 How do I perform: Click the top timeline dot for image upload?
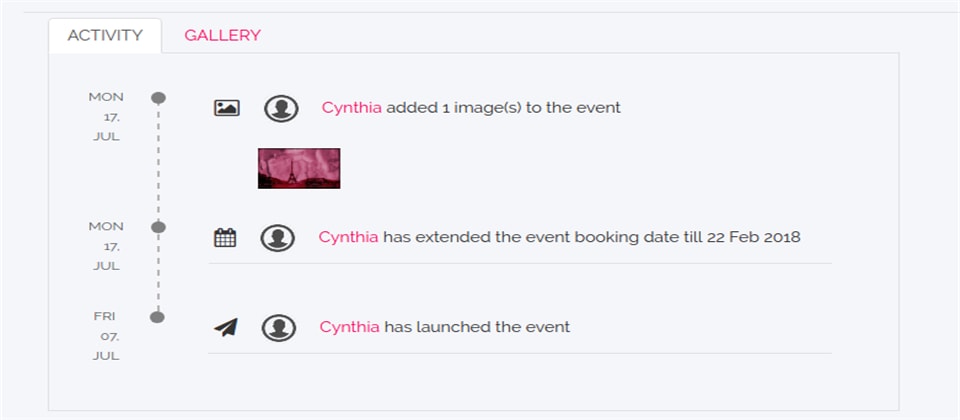click(158, 98)
